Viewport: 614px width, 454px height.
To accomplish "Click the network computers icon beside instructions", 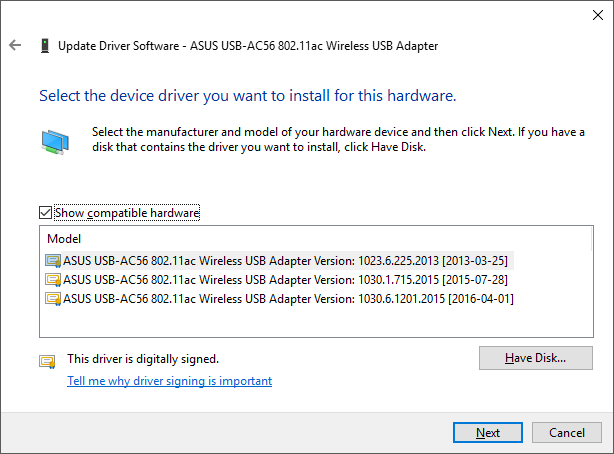I will (x=55, y=142).
